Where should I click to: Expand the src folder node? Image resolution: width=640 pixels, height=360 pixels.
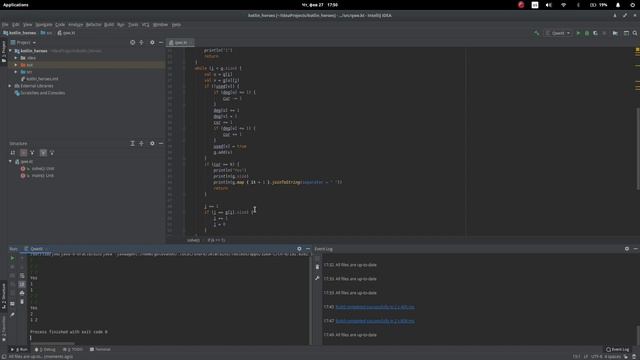click(16, 72)
